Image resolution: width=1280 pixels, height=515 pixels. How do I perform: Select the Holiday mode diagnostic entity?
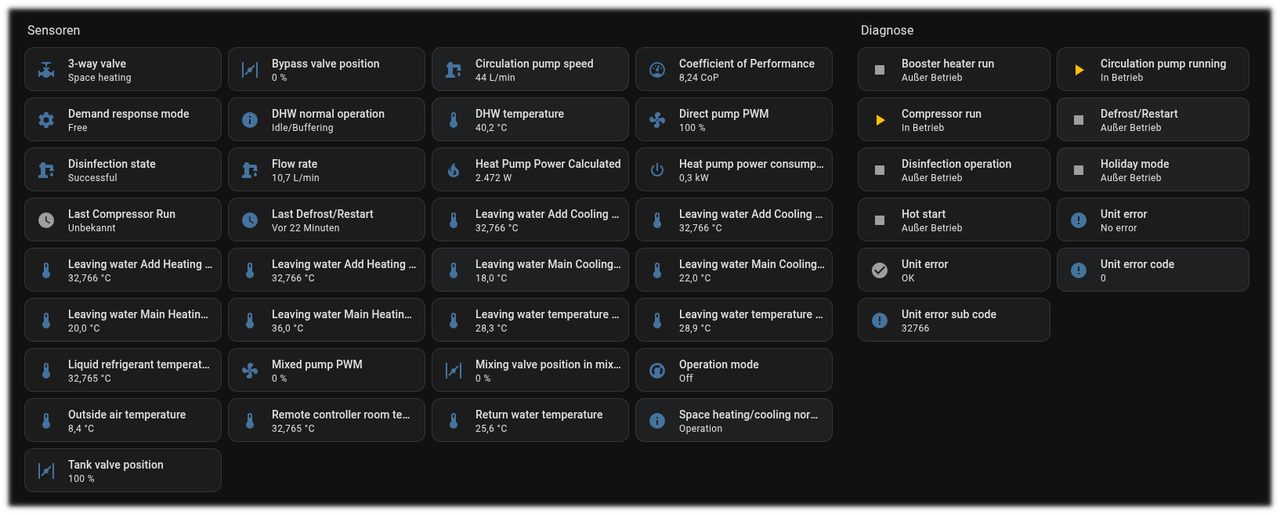click(1152, 170)
